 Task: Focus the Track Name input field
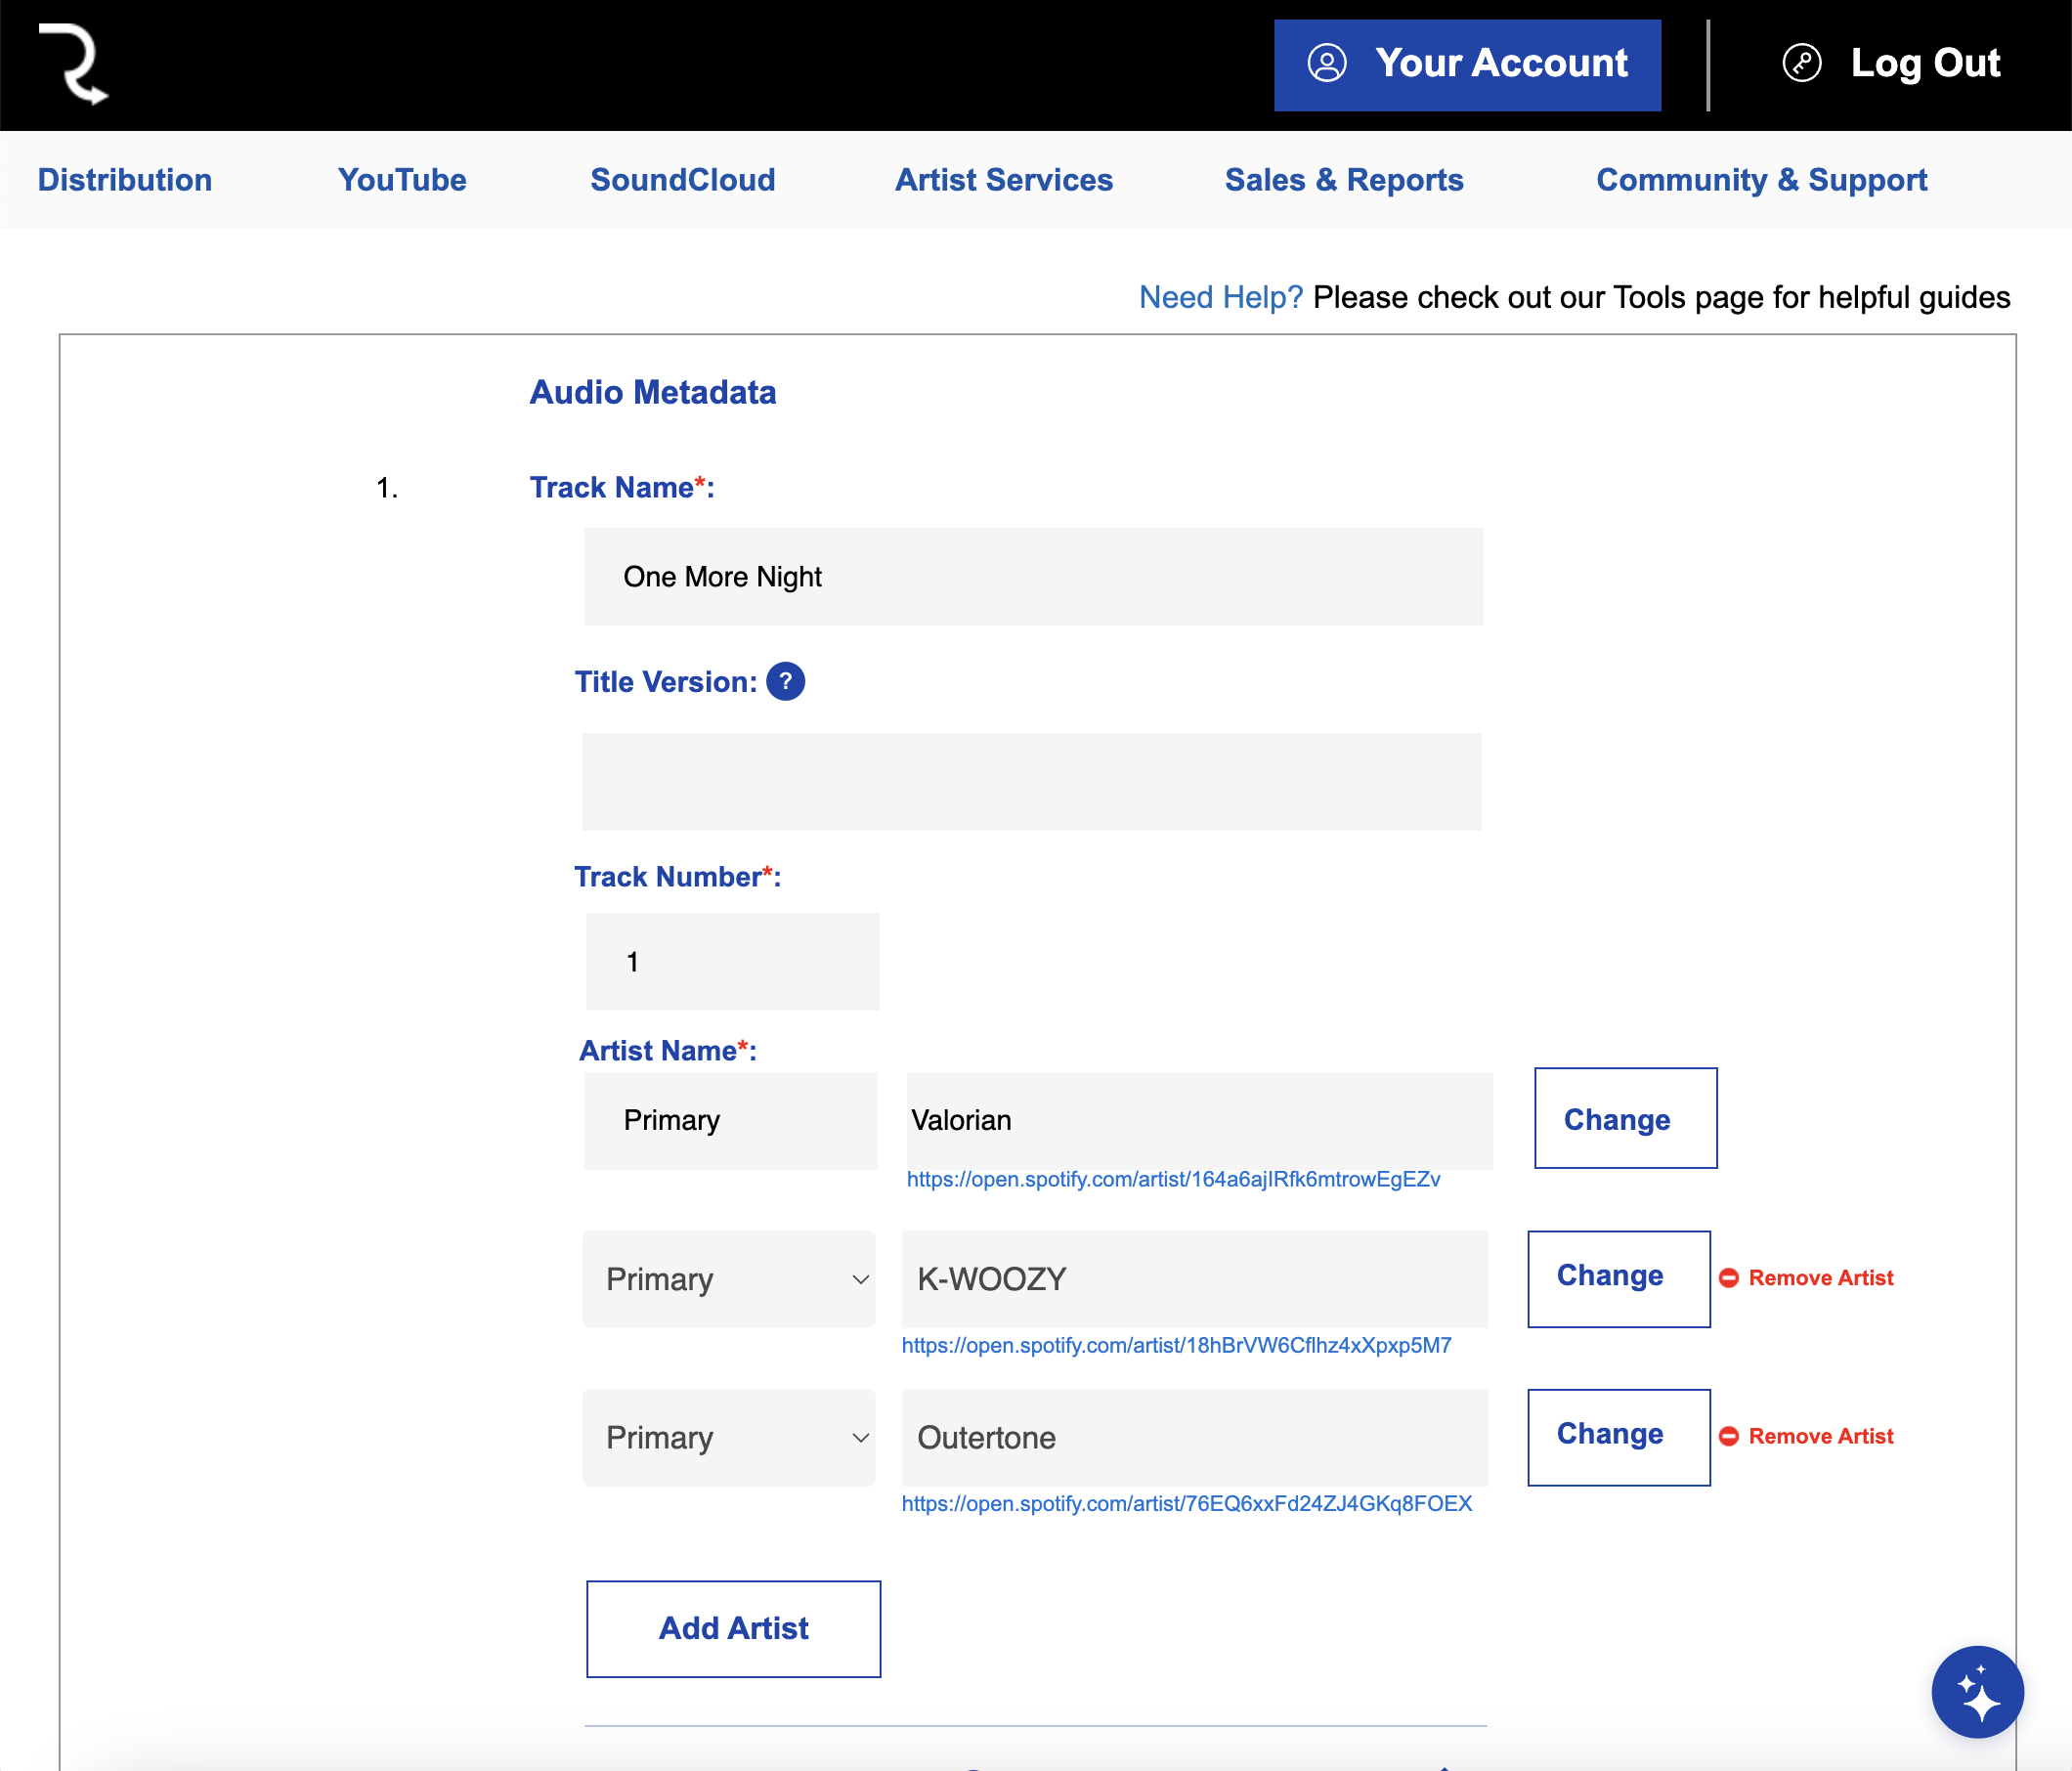(x=1033, y=577)
